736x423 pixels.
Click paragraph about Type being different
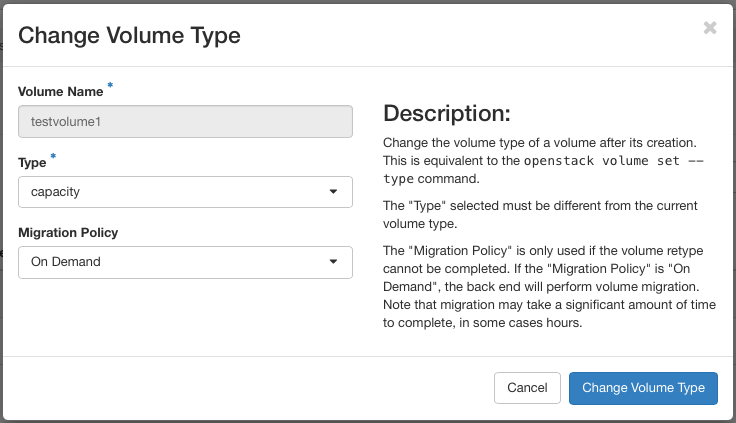tap(540, 215)
